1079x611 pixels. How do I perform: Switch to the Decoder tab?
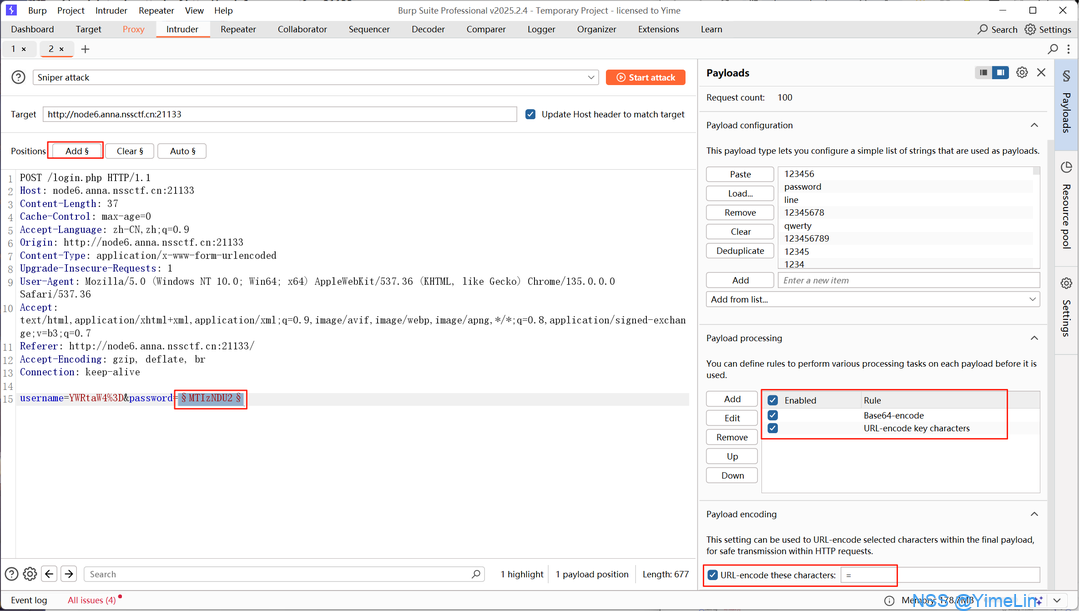point(428,30)
